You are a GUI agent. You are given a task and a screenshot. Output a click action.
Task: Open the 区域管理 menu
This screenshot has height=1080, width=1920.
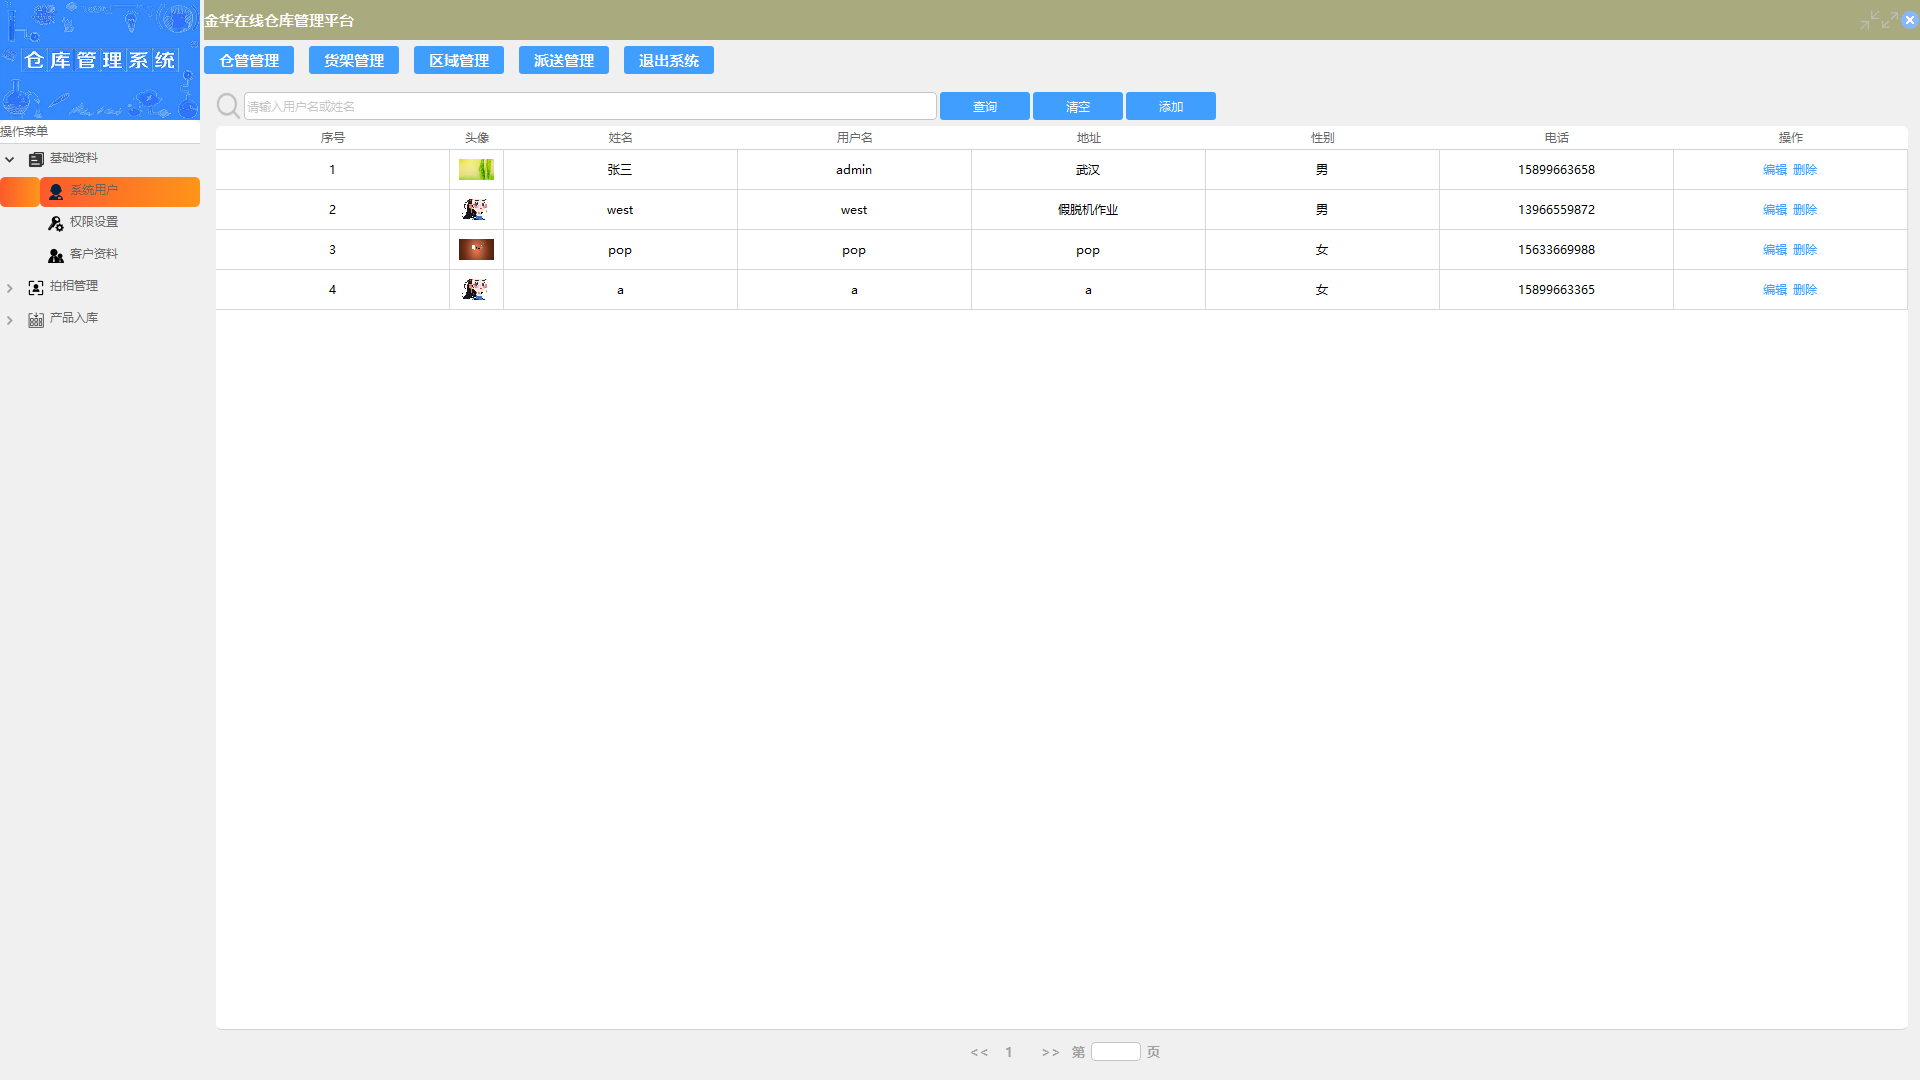(x=459, y=61)
